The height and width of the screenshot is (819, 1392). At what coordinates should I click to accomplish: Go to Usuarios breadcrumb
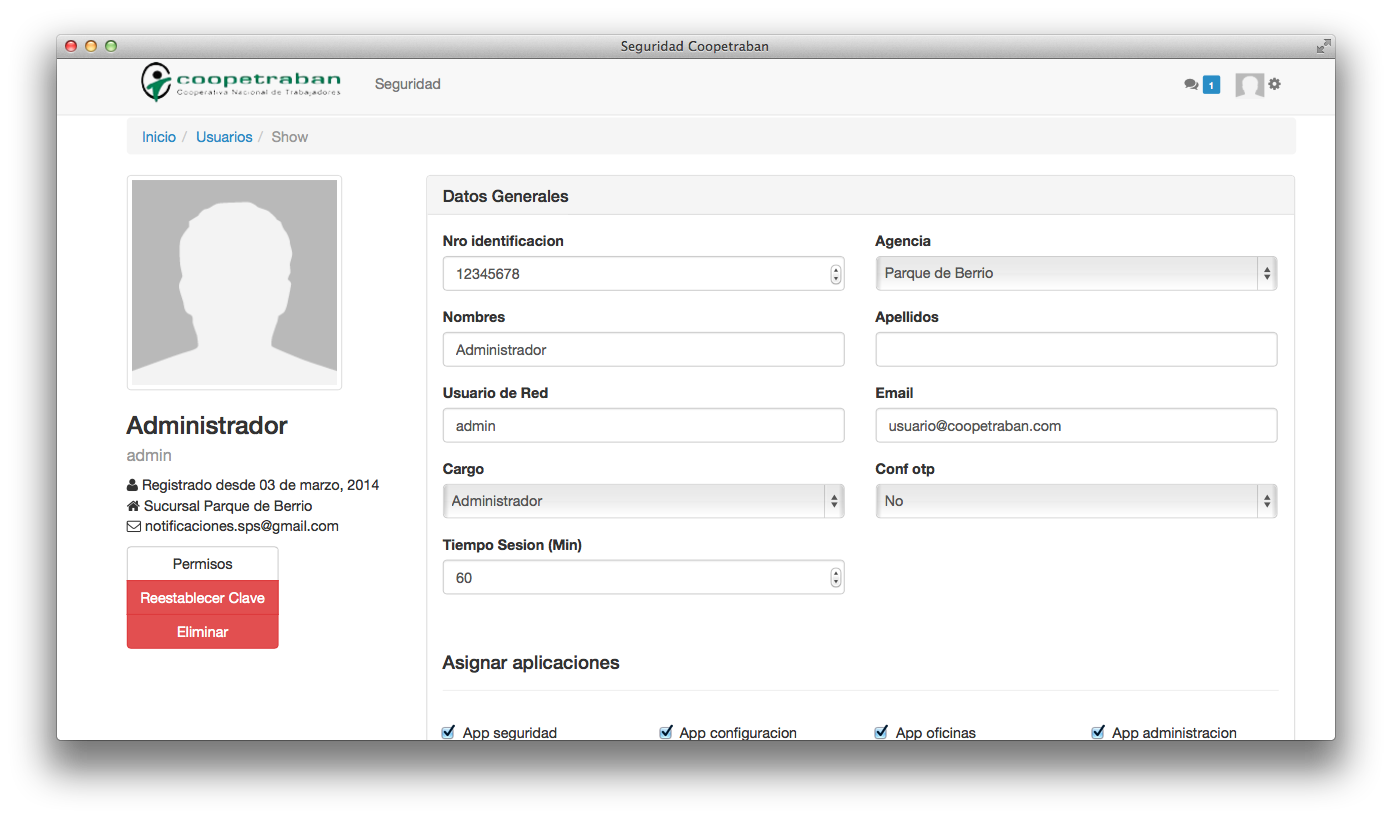[x=224, y=137]
